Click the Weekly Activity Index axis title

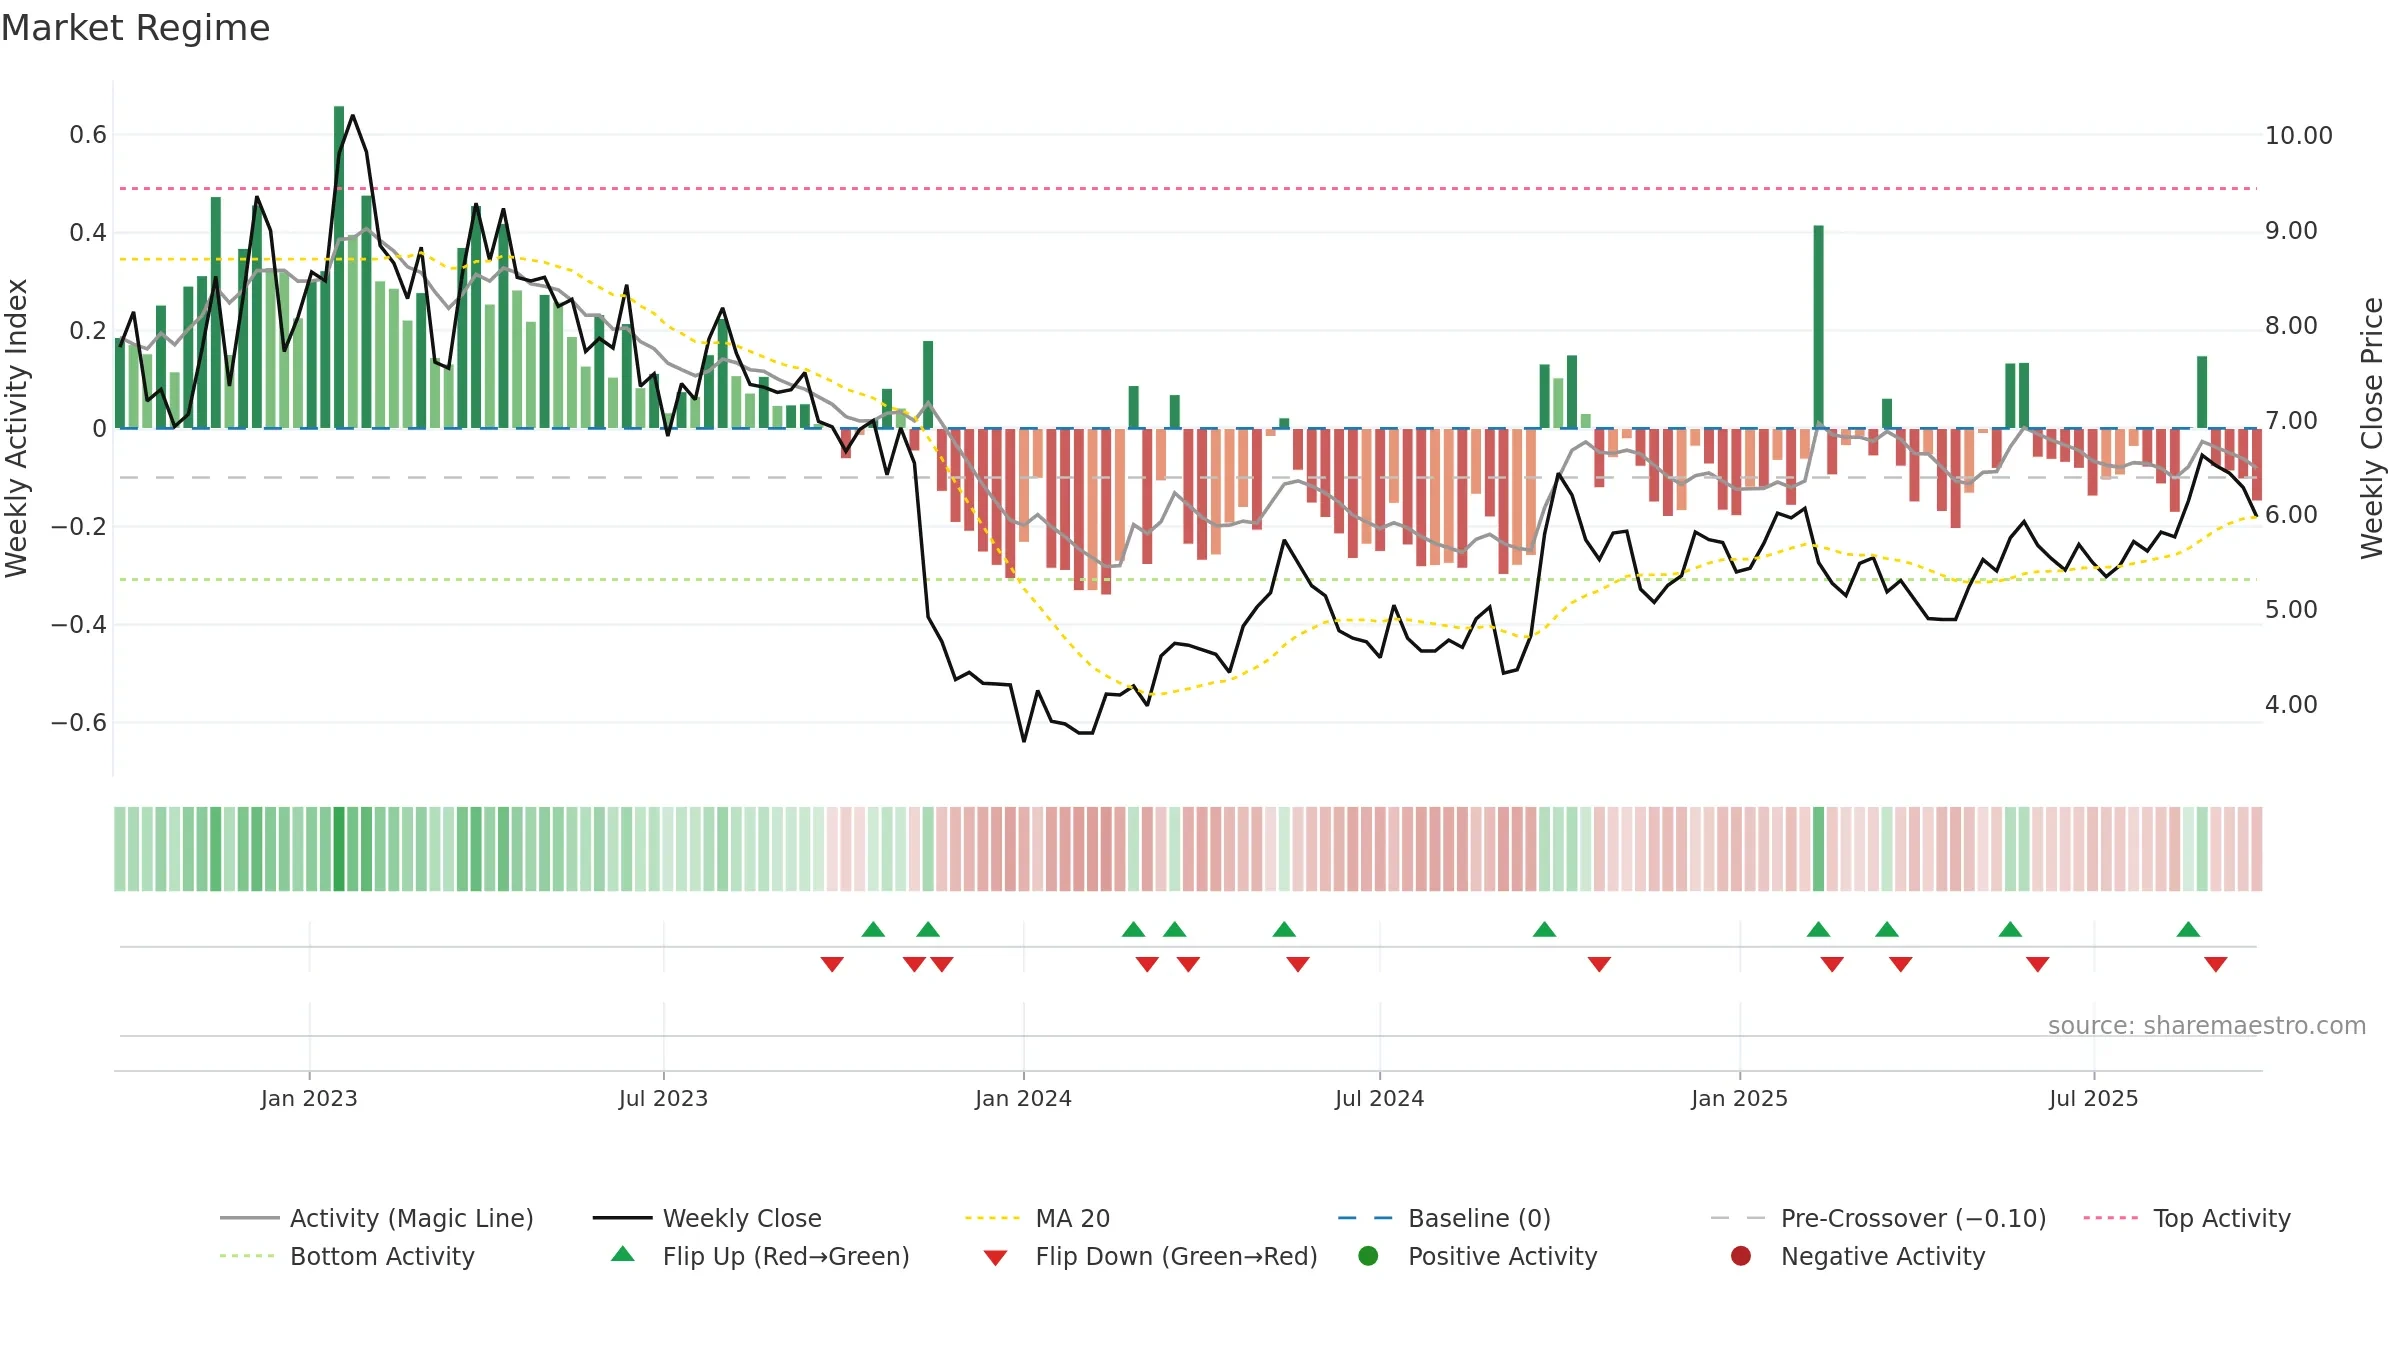pyautogui.click(x=17, y=428)
